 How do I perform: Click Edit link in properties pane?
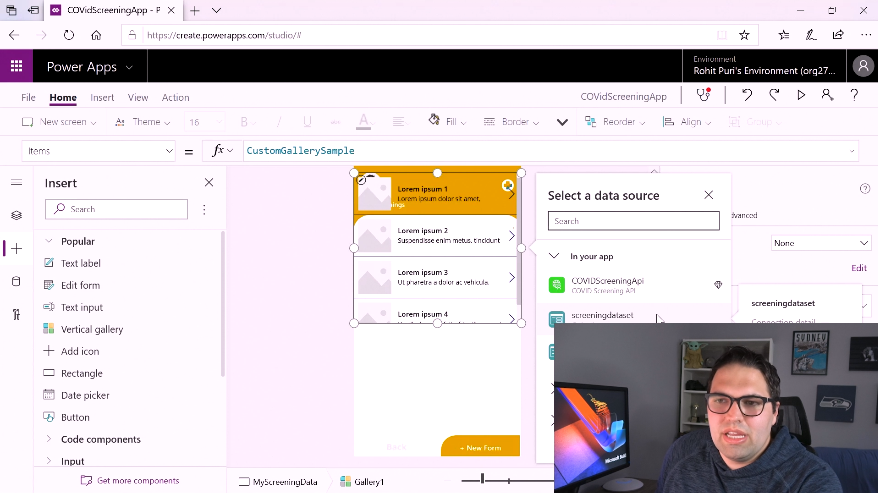858,268
